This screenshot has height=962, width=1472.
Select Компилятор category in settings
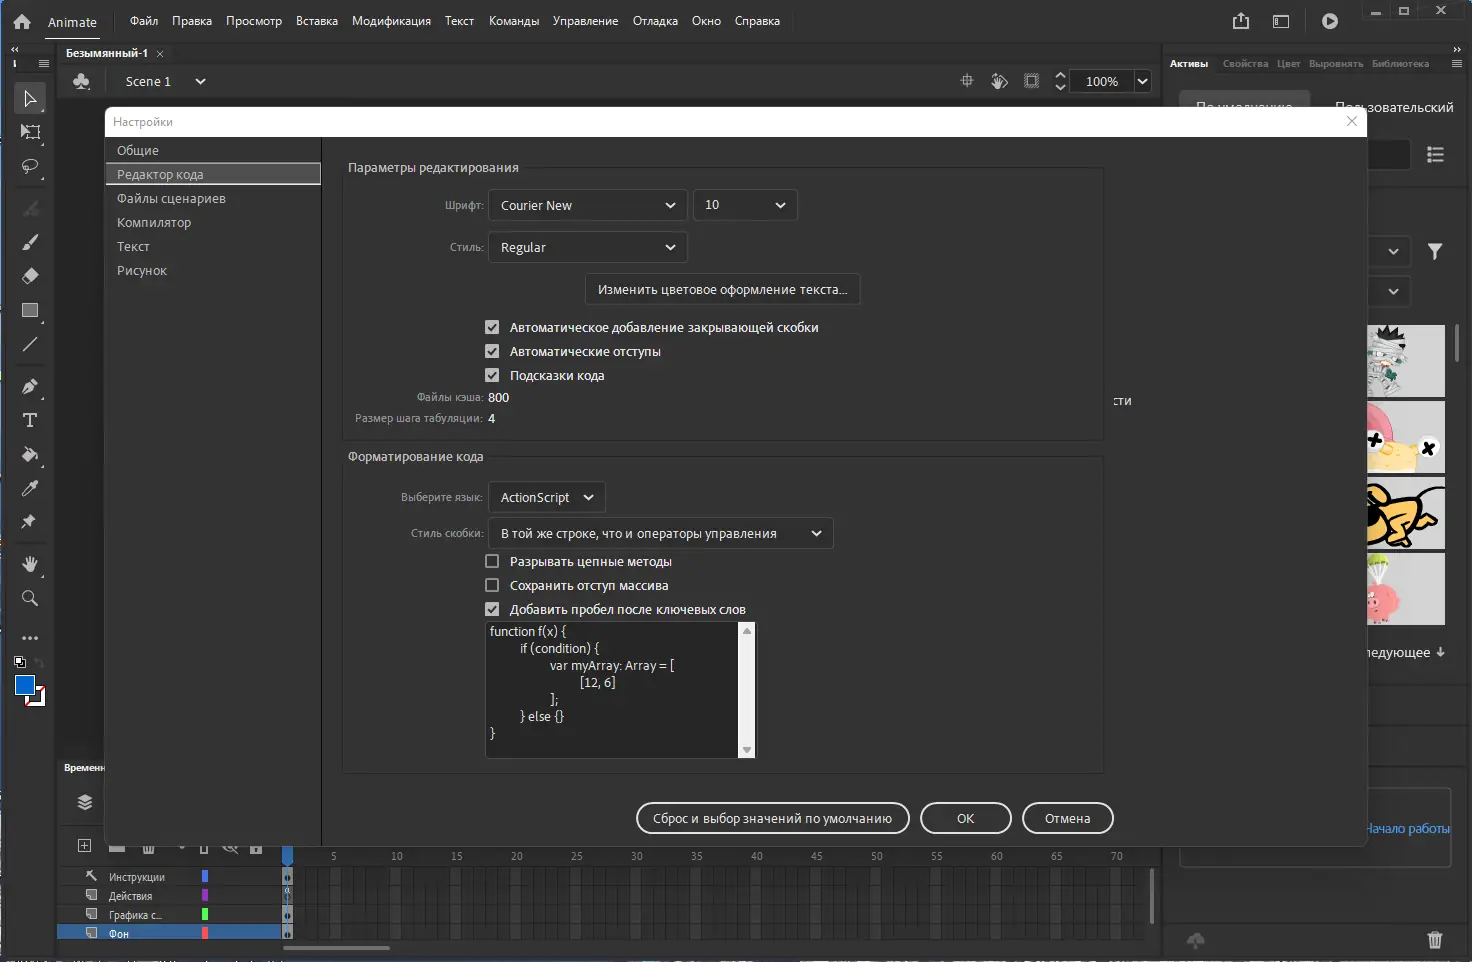pyautogui.click(x=154, y=222)
